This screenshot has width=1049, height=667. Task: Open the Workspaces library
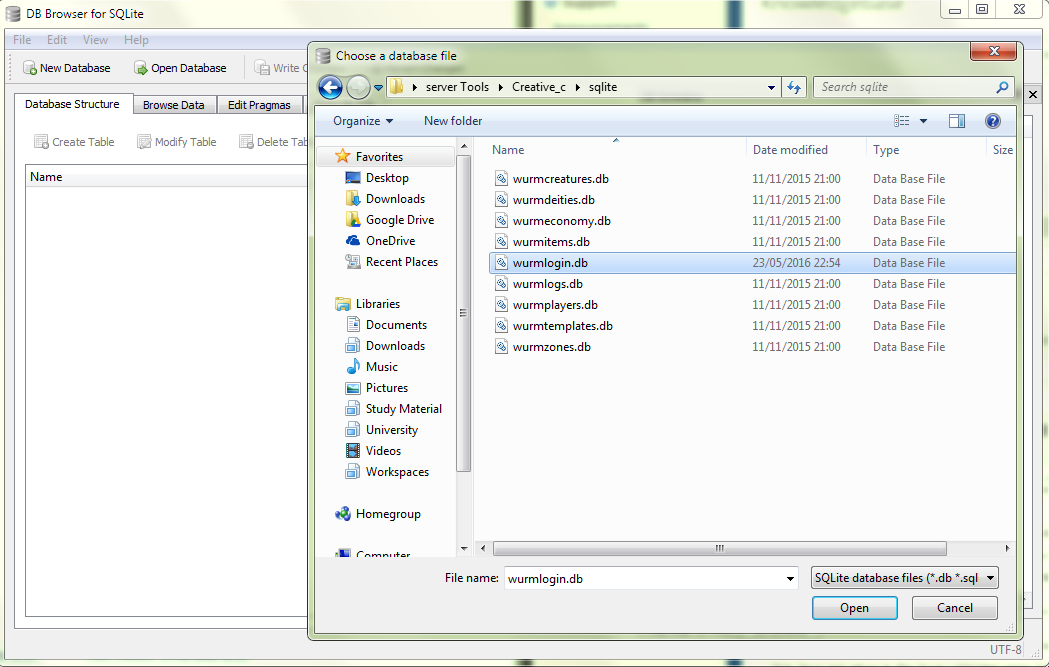397,472
